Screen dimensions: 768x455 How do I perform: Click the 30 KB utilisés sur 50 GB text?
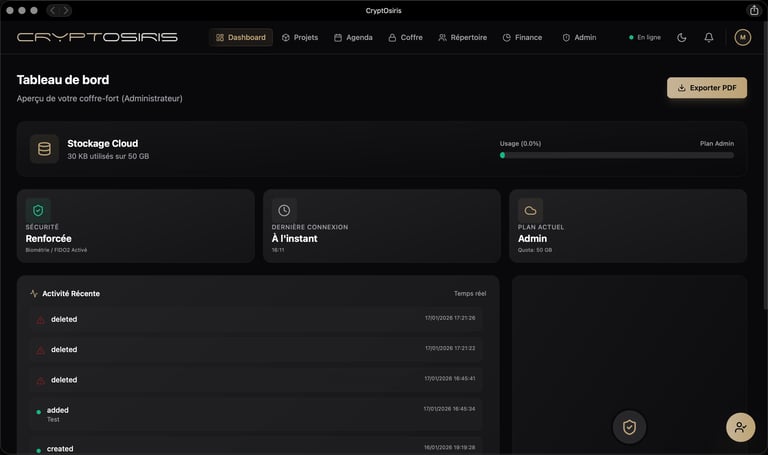[x=108, y=156]
